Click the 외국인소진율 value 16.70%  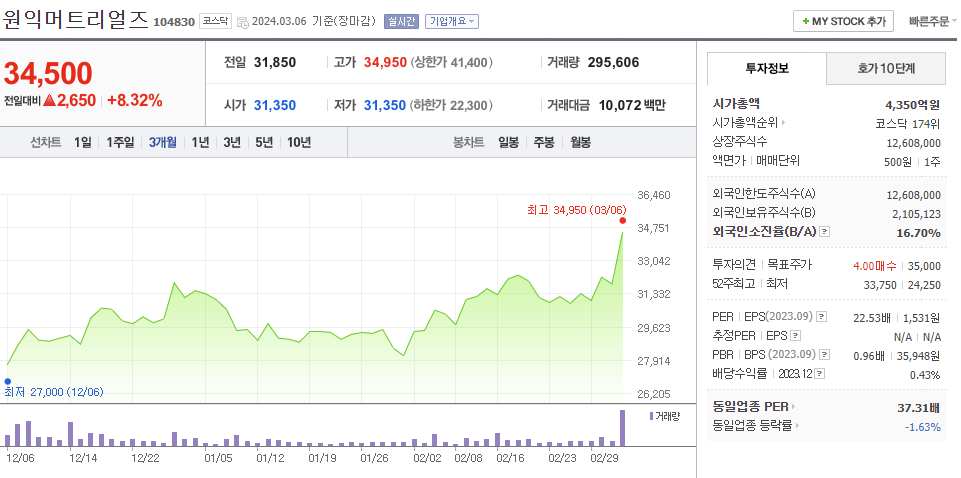coord(921,232)
